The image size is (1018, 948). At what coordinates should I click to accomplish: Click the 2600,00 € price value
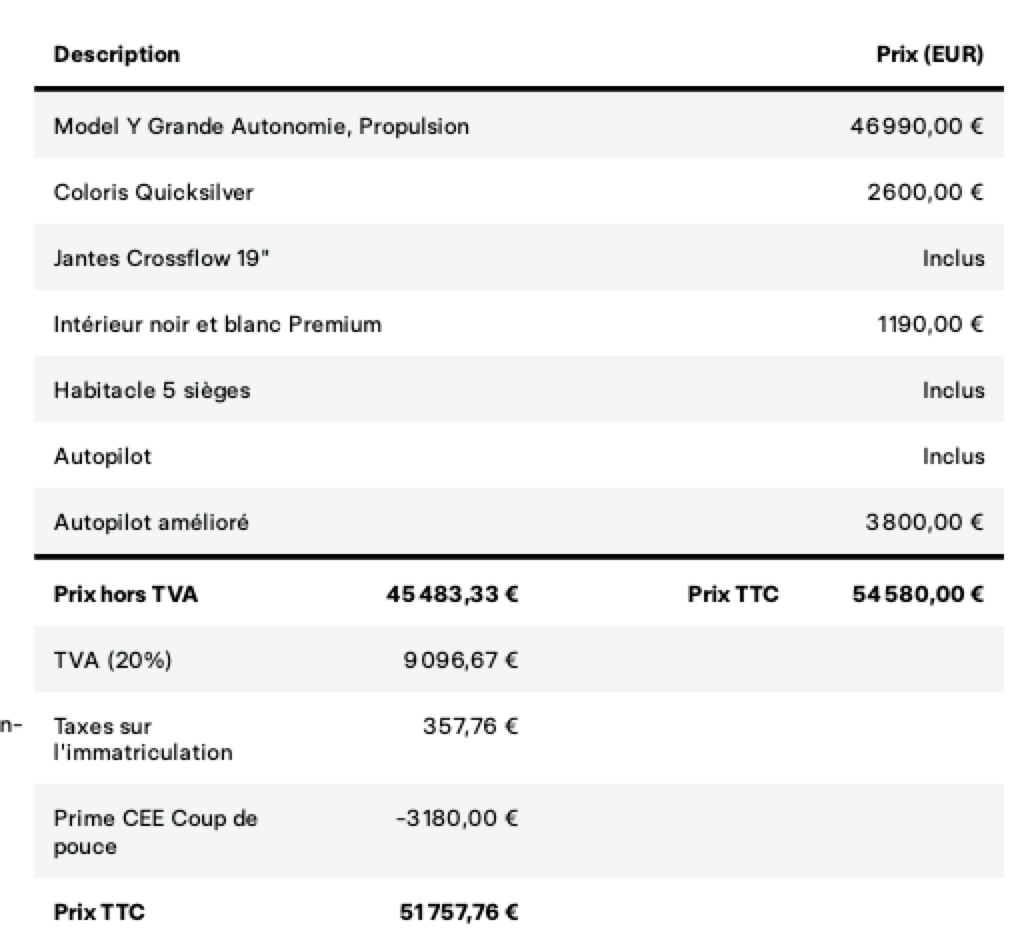(x=925, y=192)
